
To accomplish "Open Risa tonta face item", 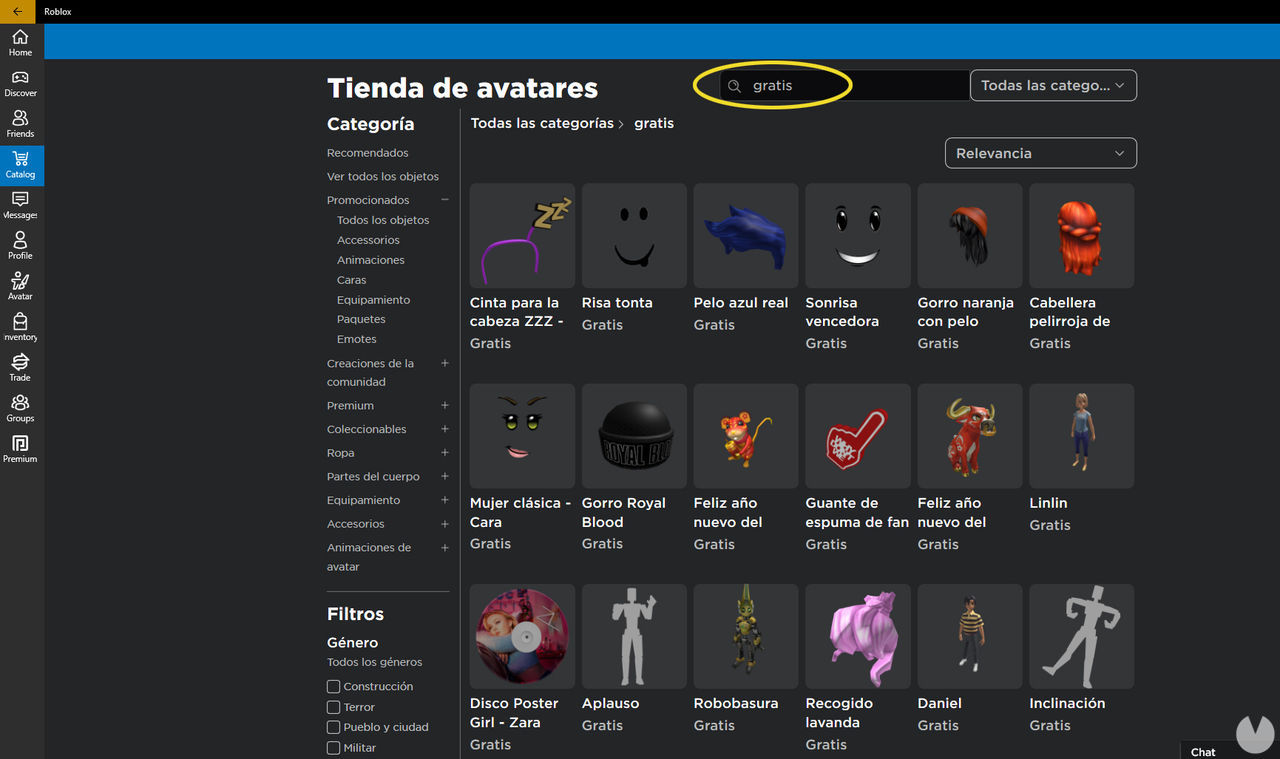I will click(634, 258).
